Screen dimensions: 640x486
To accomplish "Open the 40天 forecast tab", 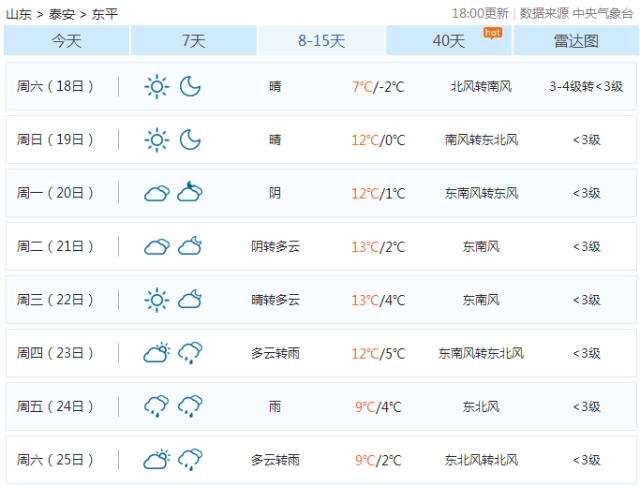I will click(x=449, y=40).
